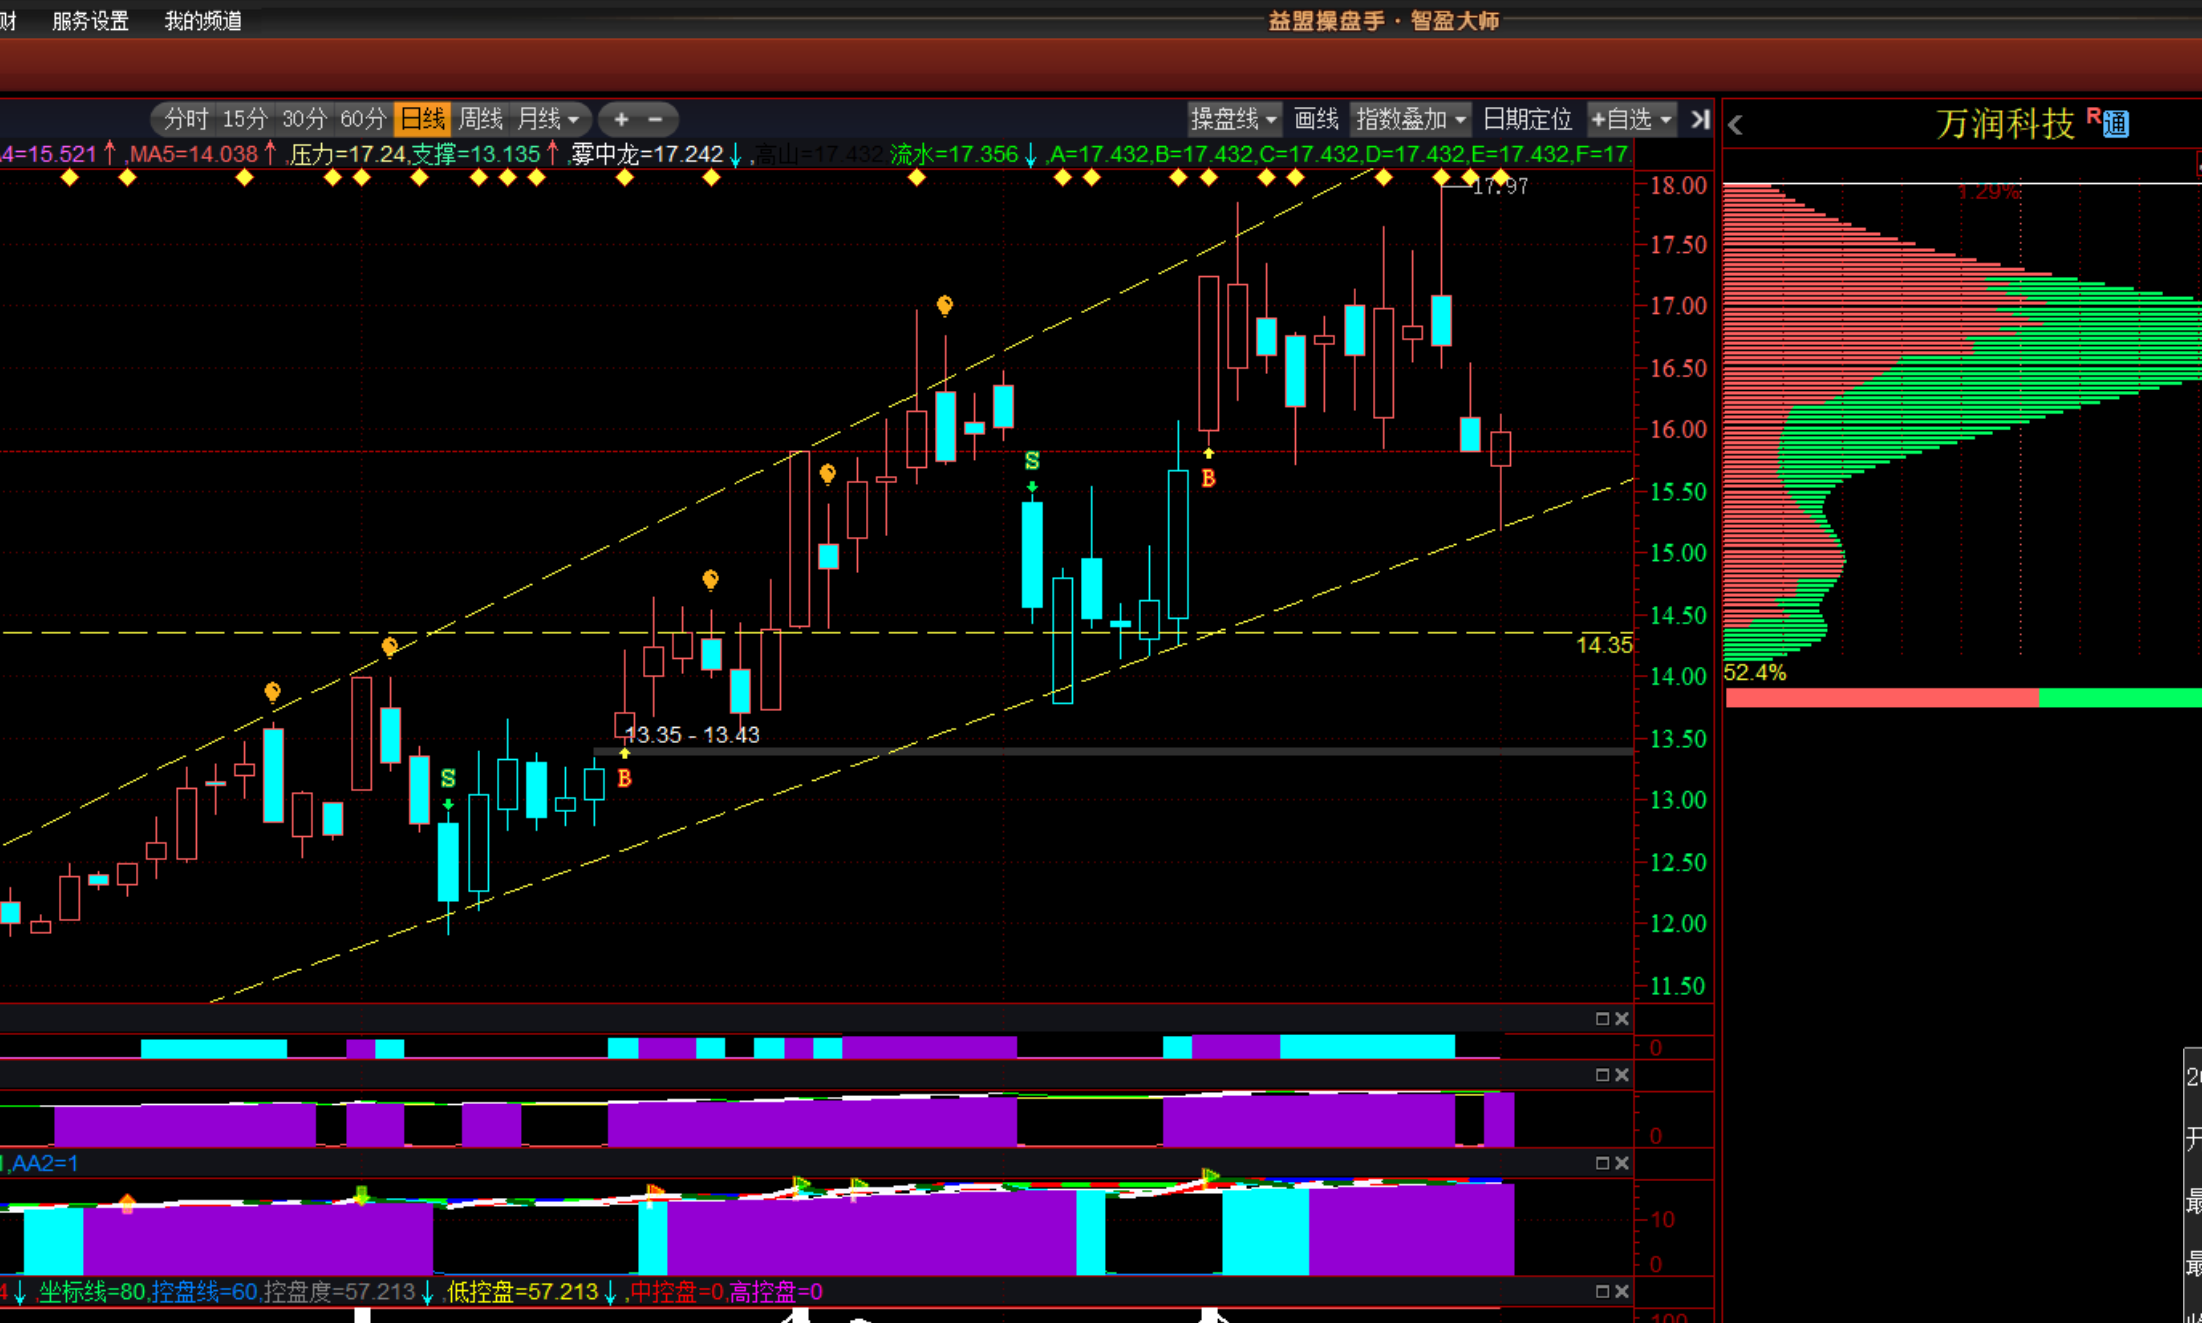Maximize the 控盘度 indicator panel
The height and width of the screenshot is (1323, 2202).
(x=1602, y=1291)
